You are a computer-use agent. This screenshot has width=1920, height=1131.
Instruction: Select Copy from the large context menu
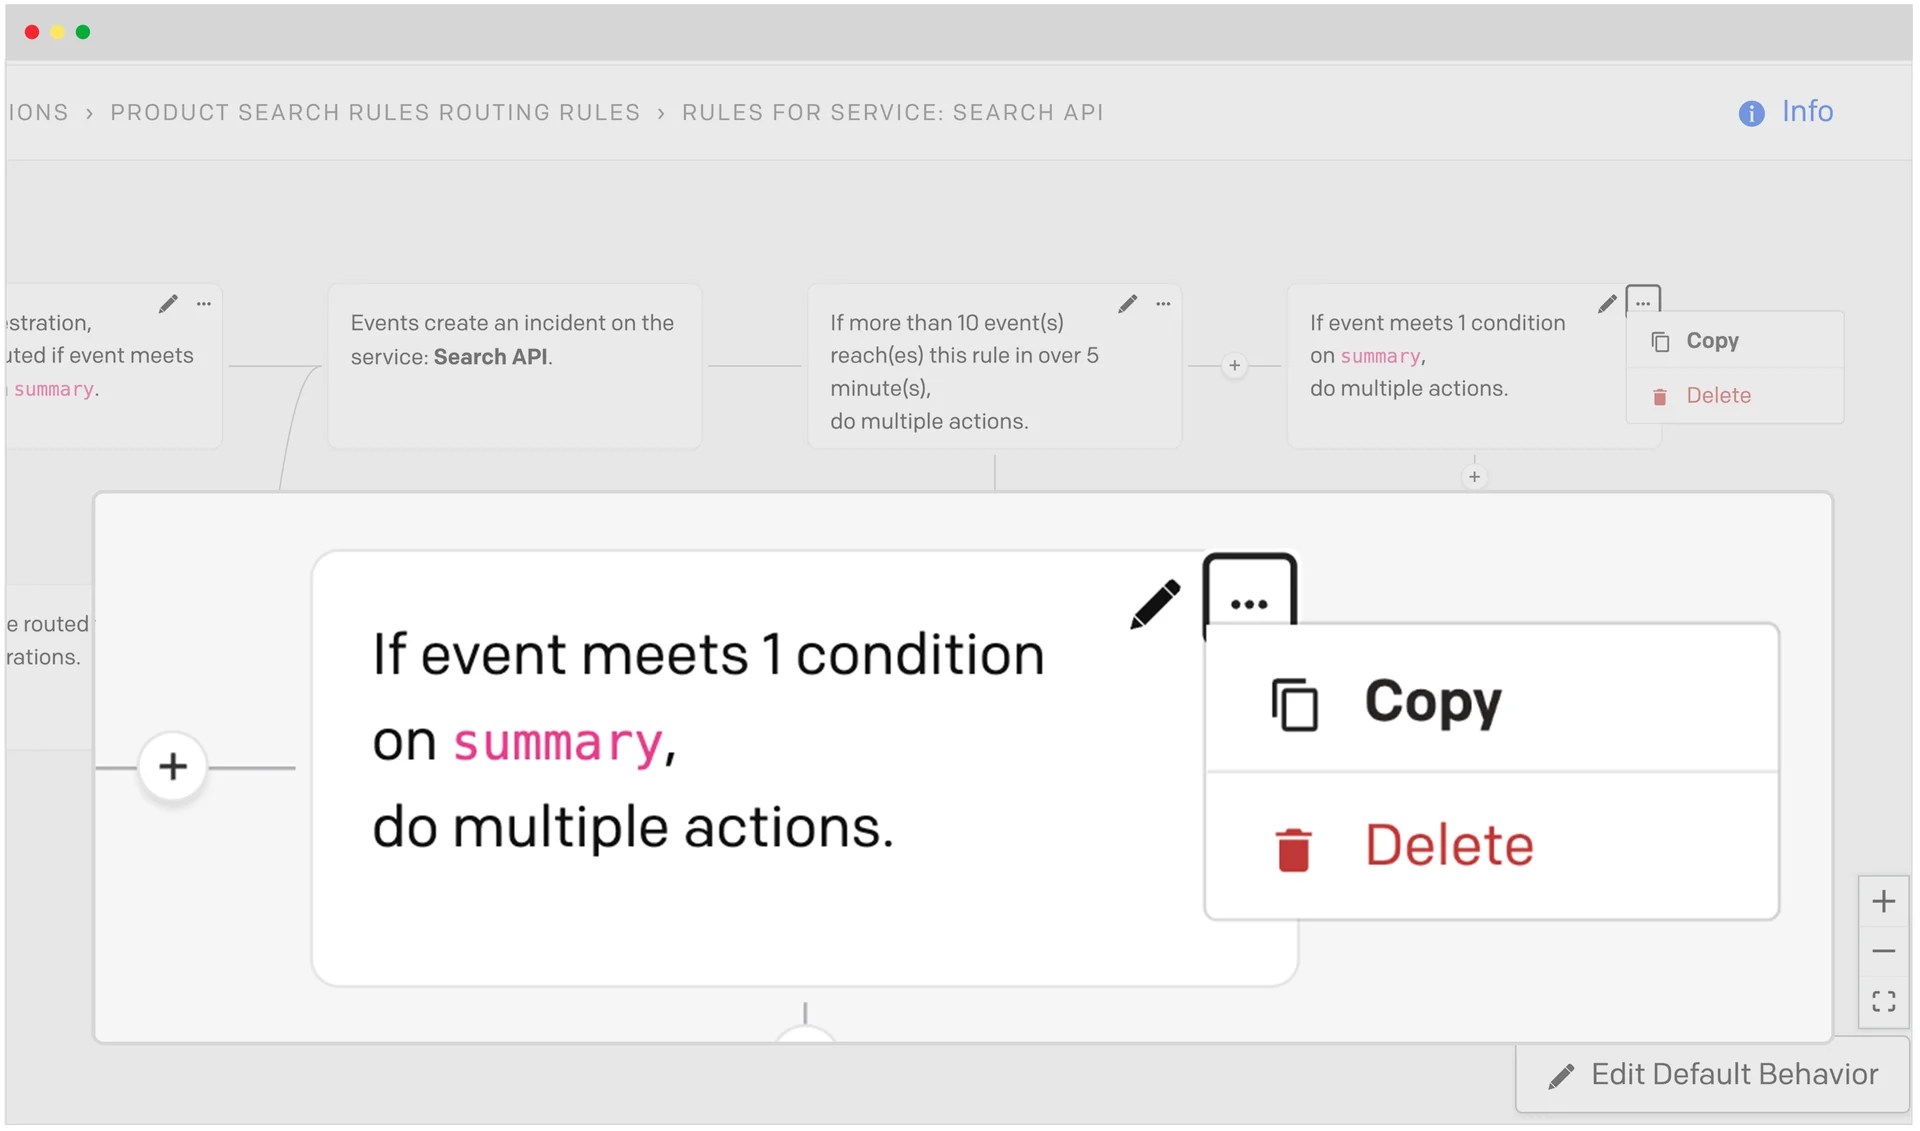tap(1432, 702)
